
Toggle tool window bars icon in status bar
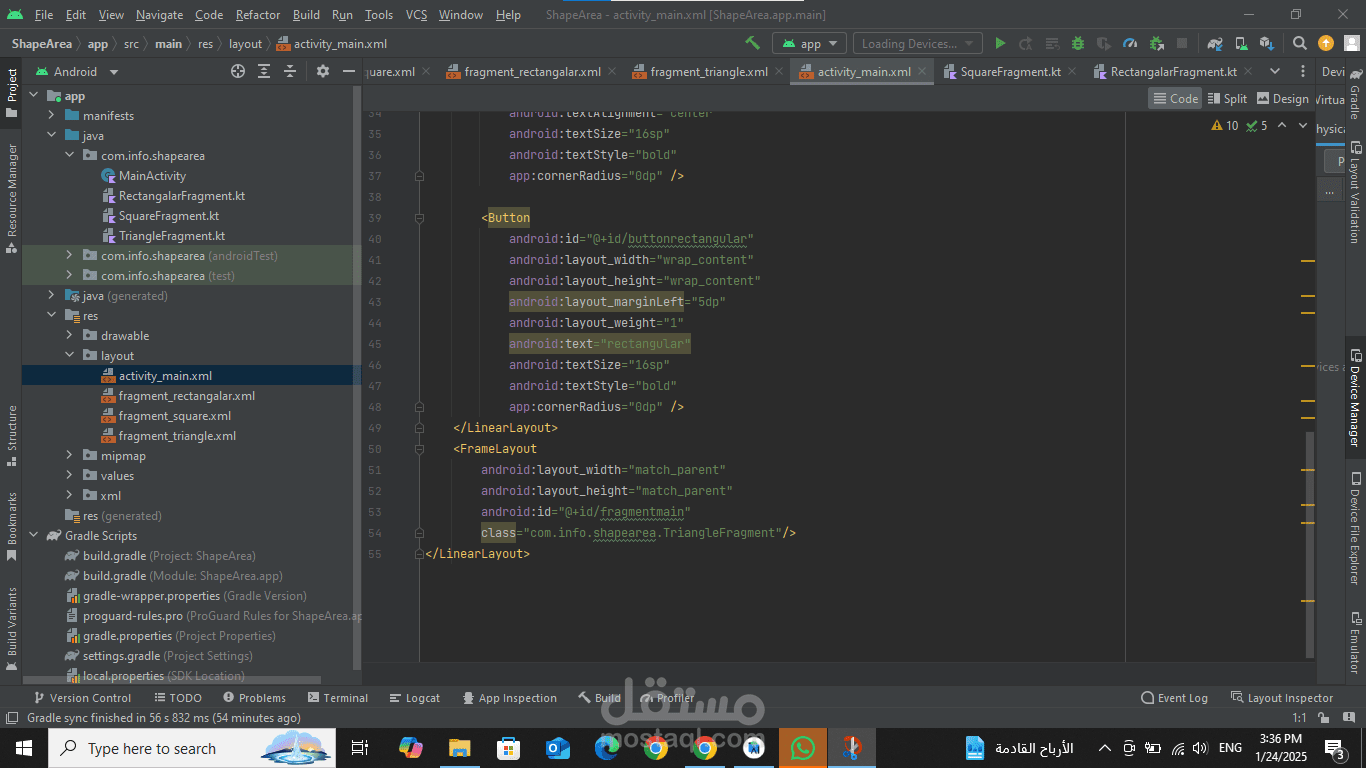12,718
